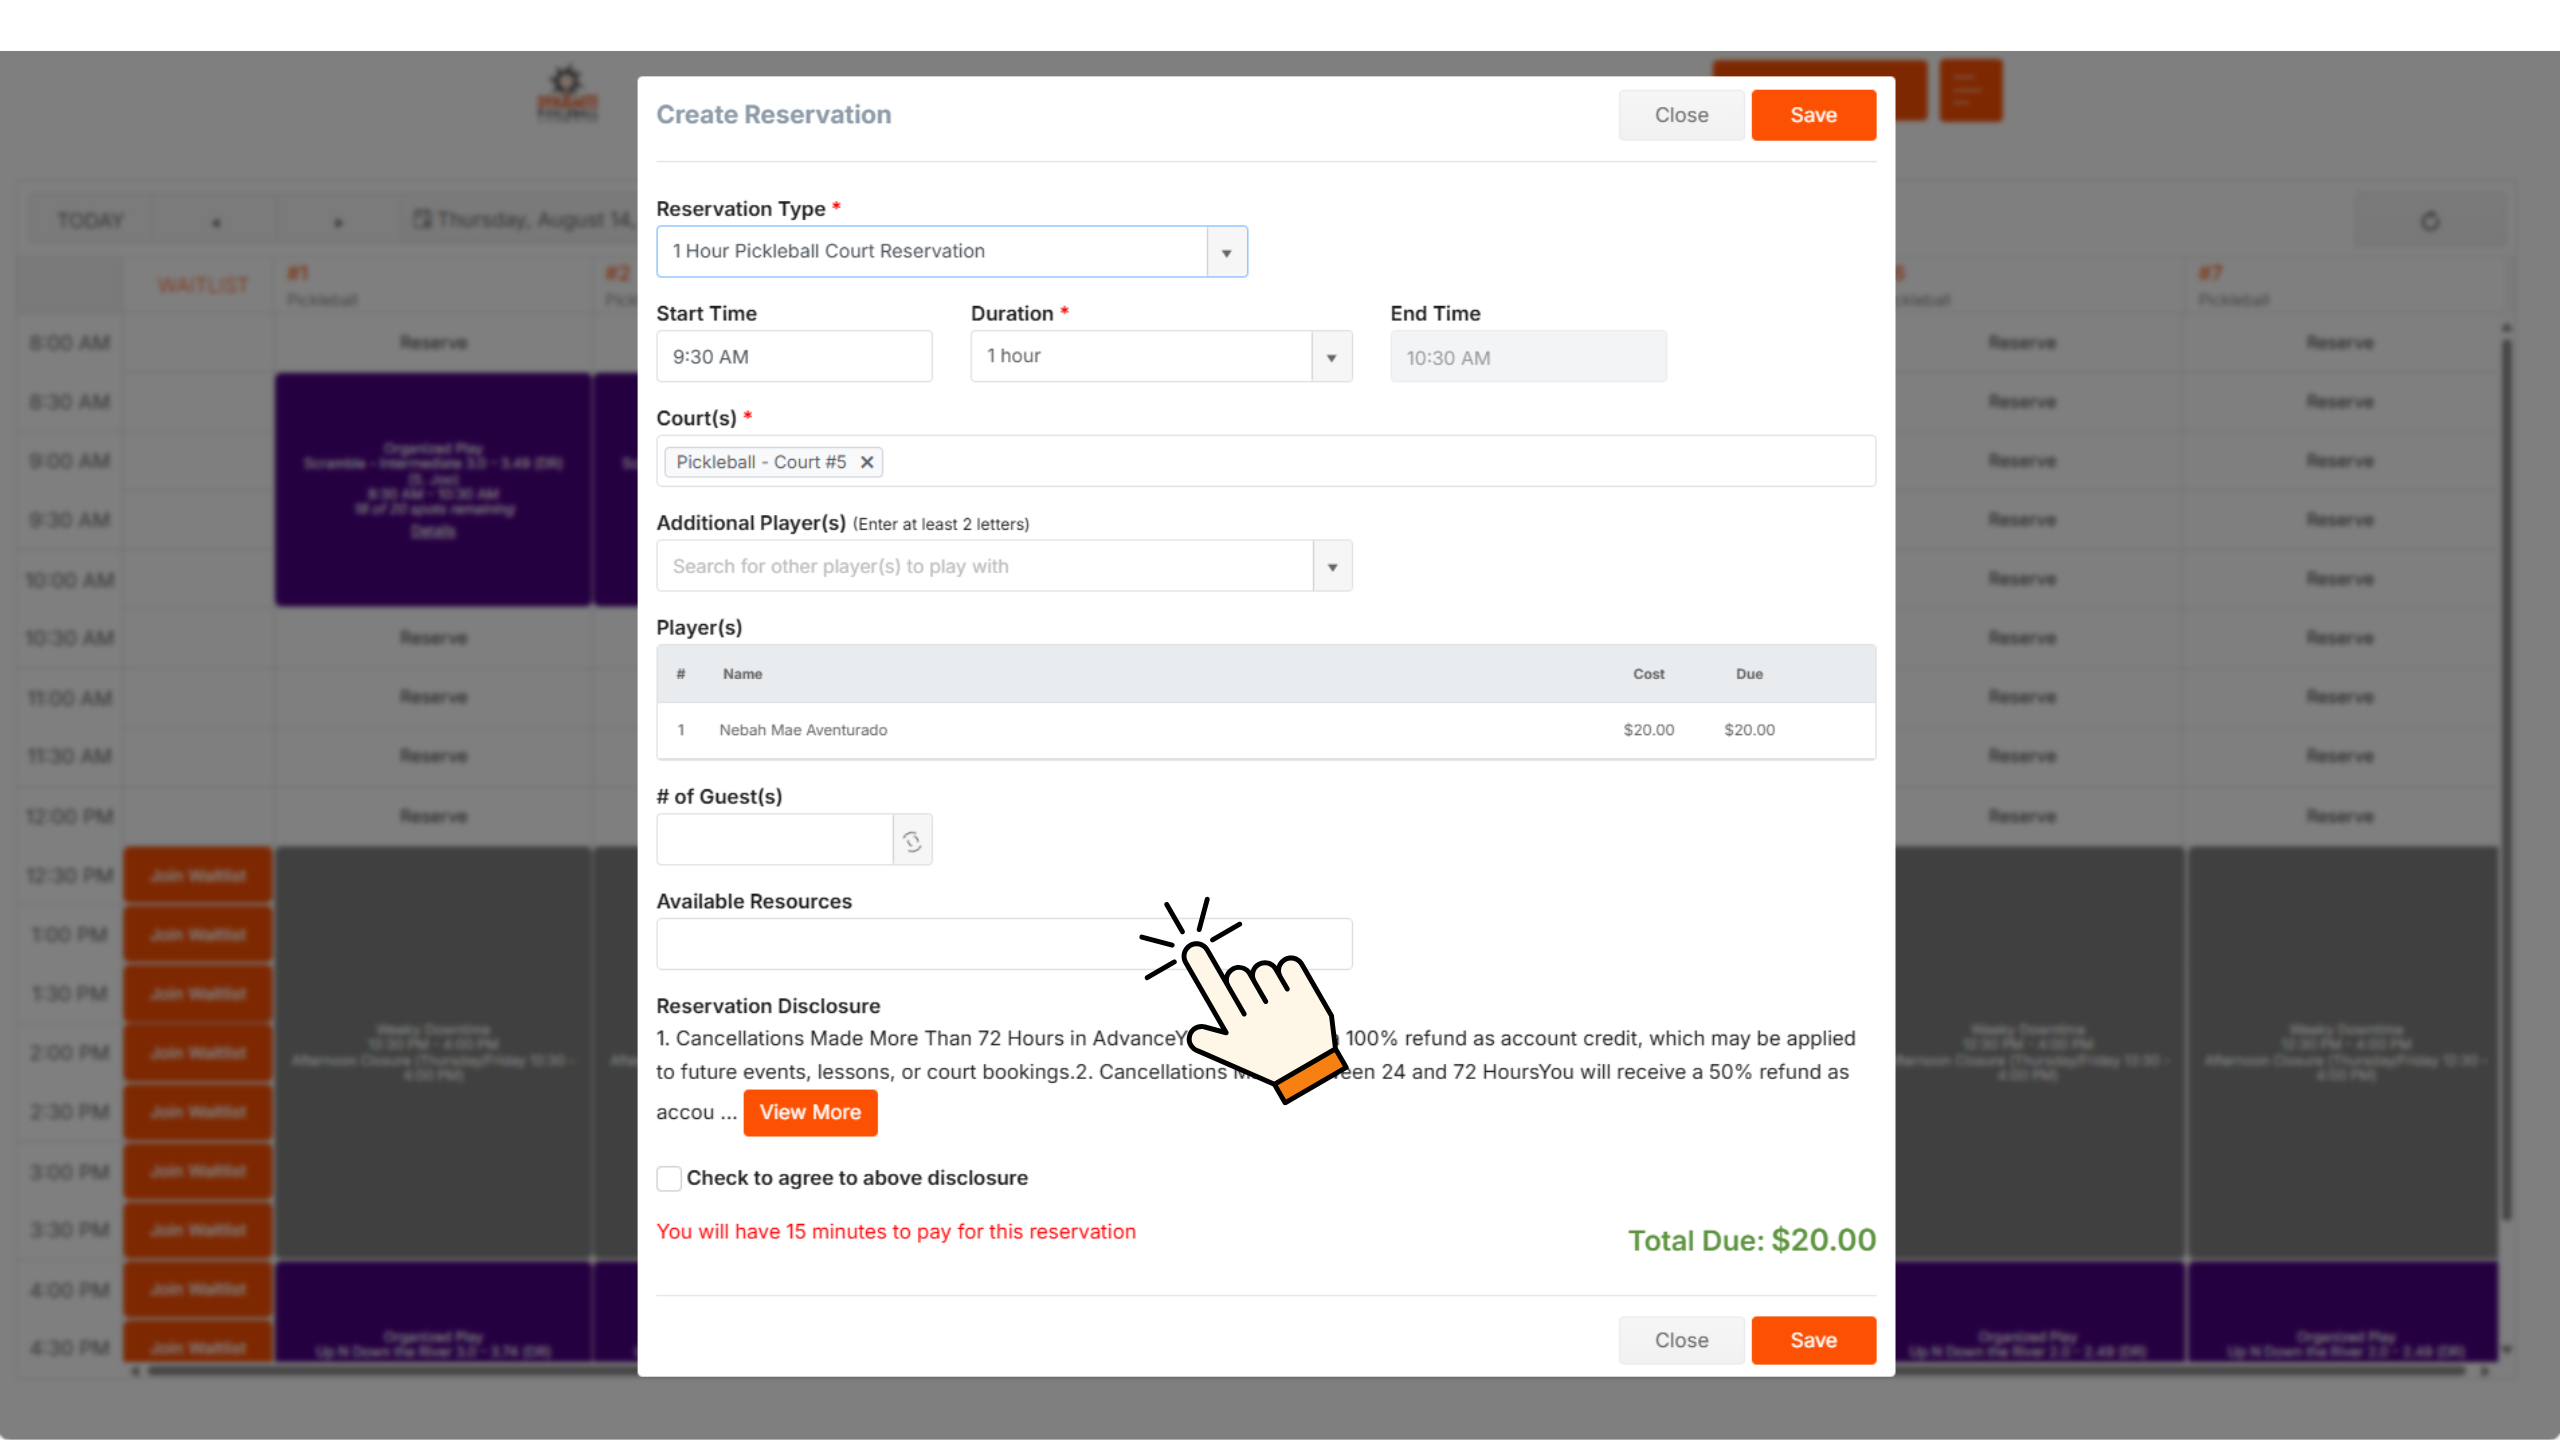The width and height of the screenshot is (2560, 1440).
Task: Open the Duration dropdown
Action: pos(1331,356)
